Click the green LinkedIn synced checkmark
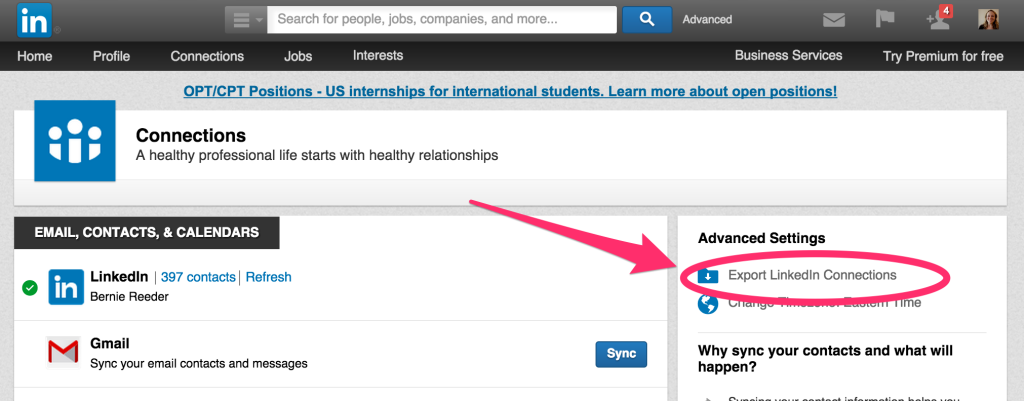The height and width of the screenshot is (401, 1024). [30, 288]
